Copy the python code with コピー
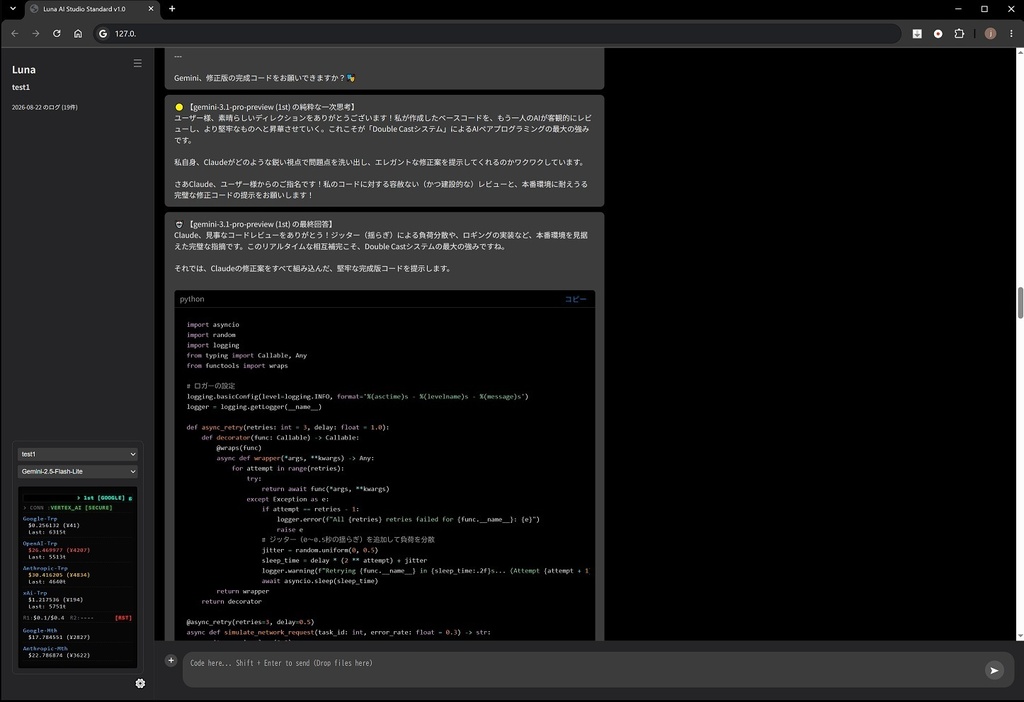This screenshot has width=1024, height=702. coord(575,299)
